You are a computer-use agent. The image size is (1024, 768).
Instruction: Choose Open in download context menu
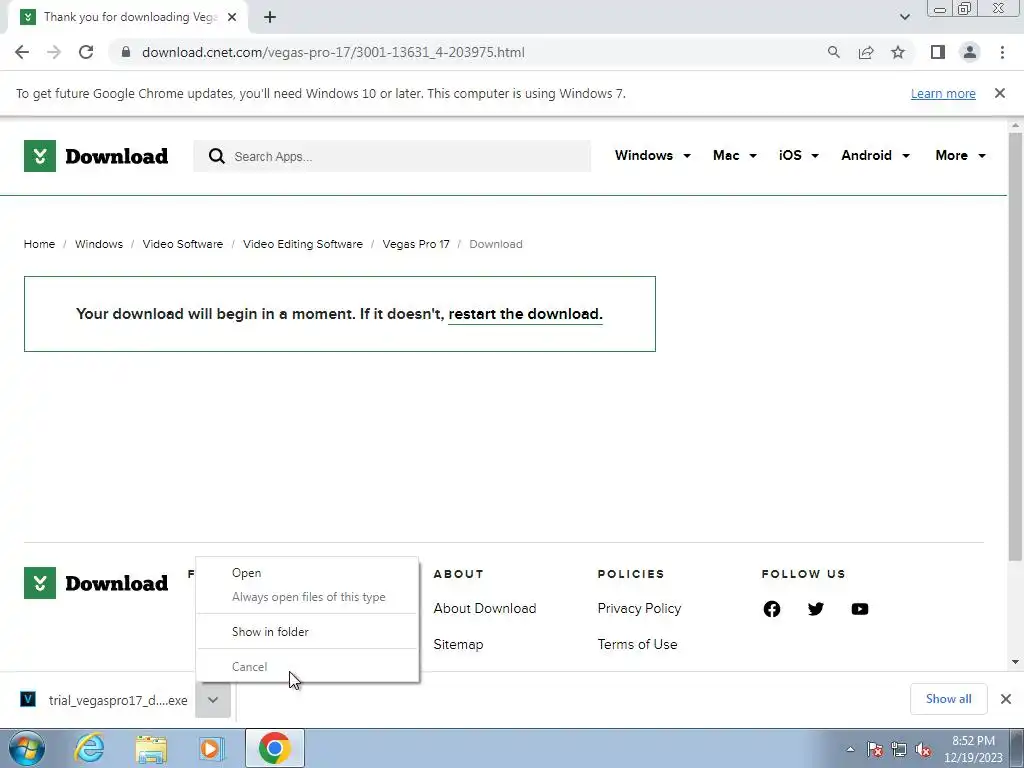click(307, 573)
